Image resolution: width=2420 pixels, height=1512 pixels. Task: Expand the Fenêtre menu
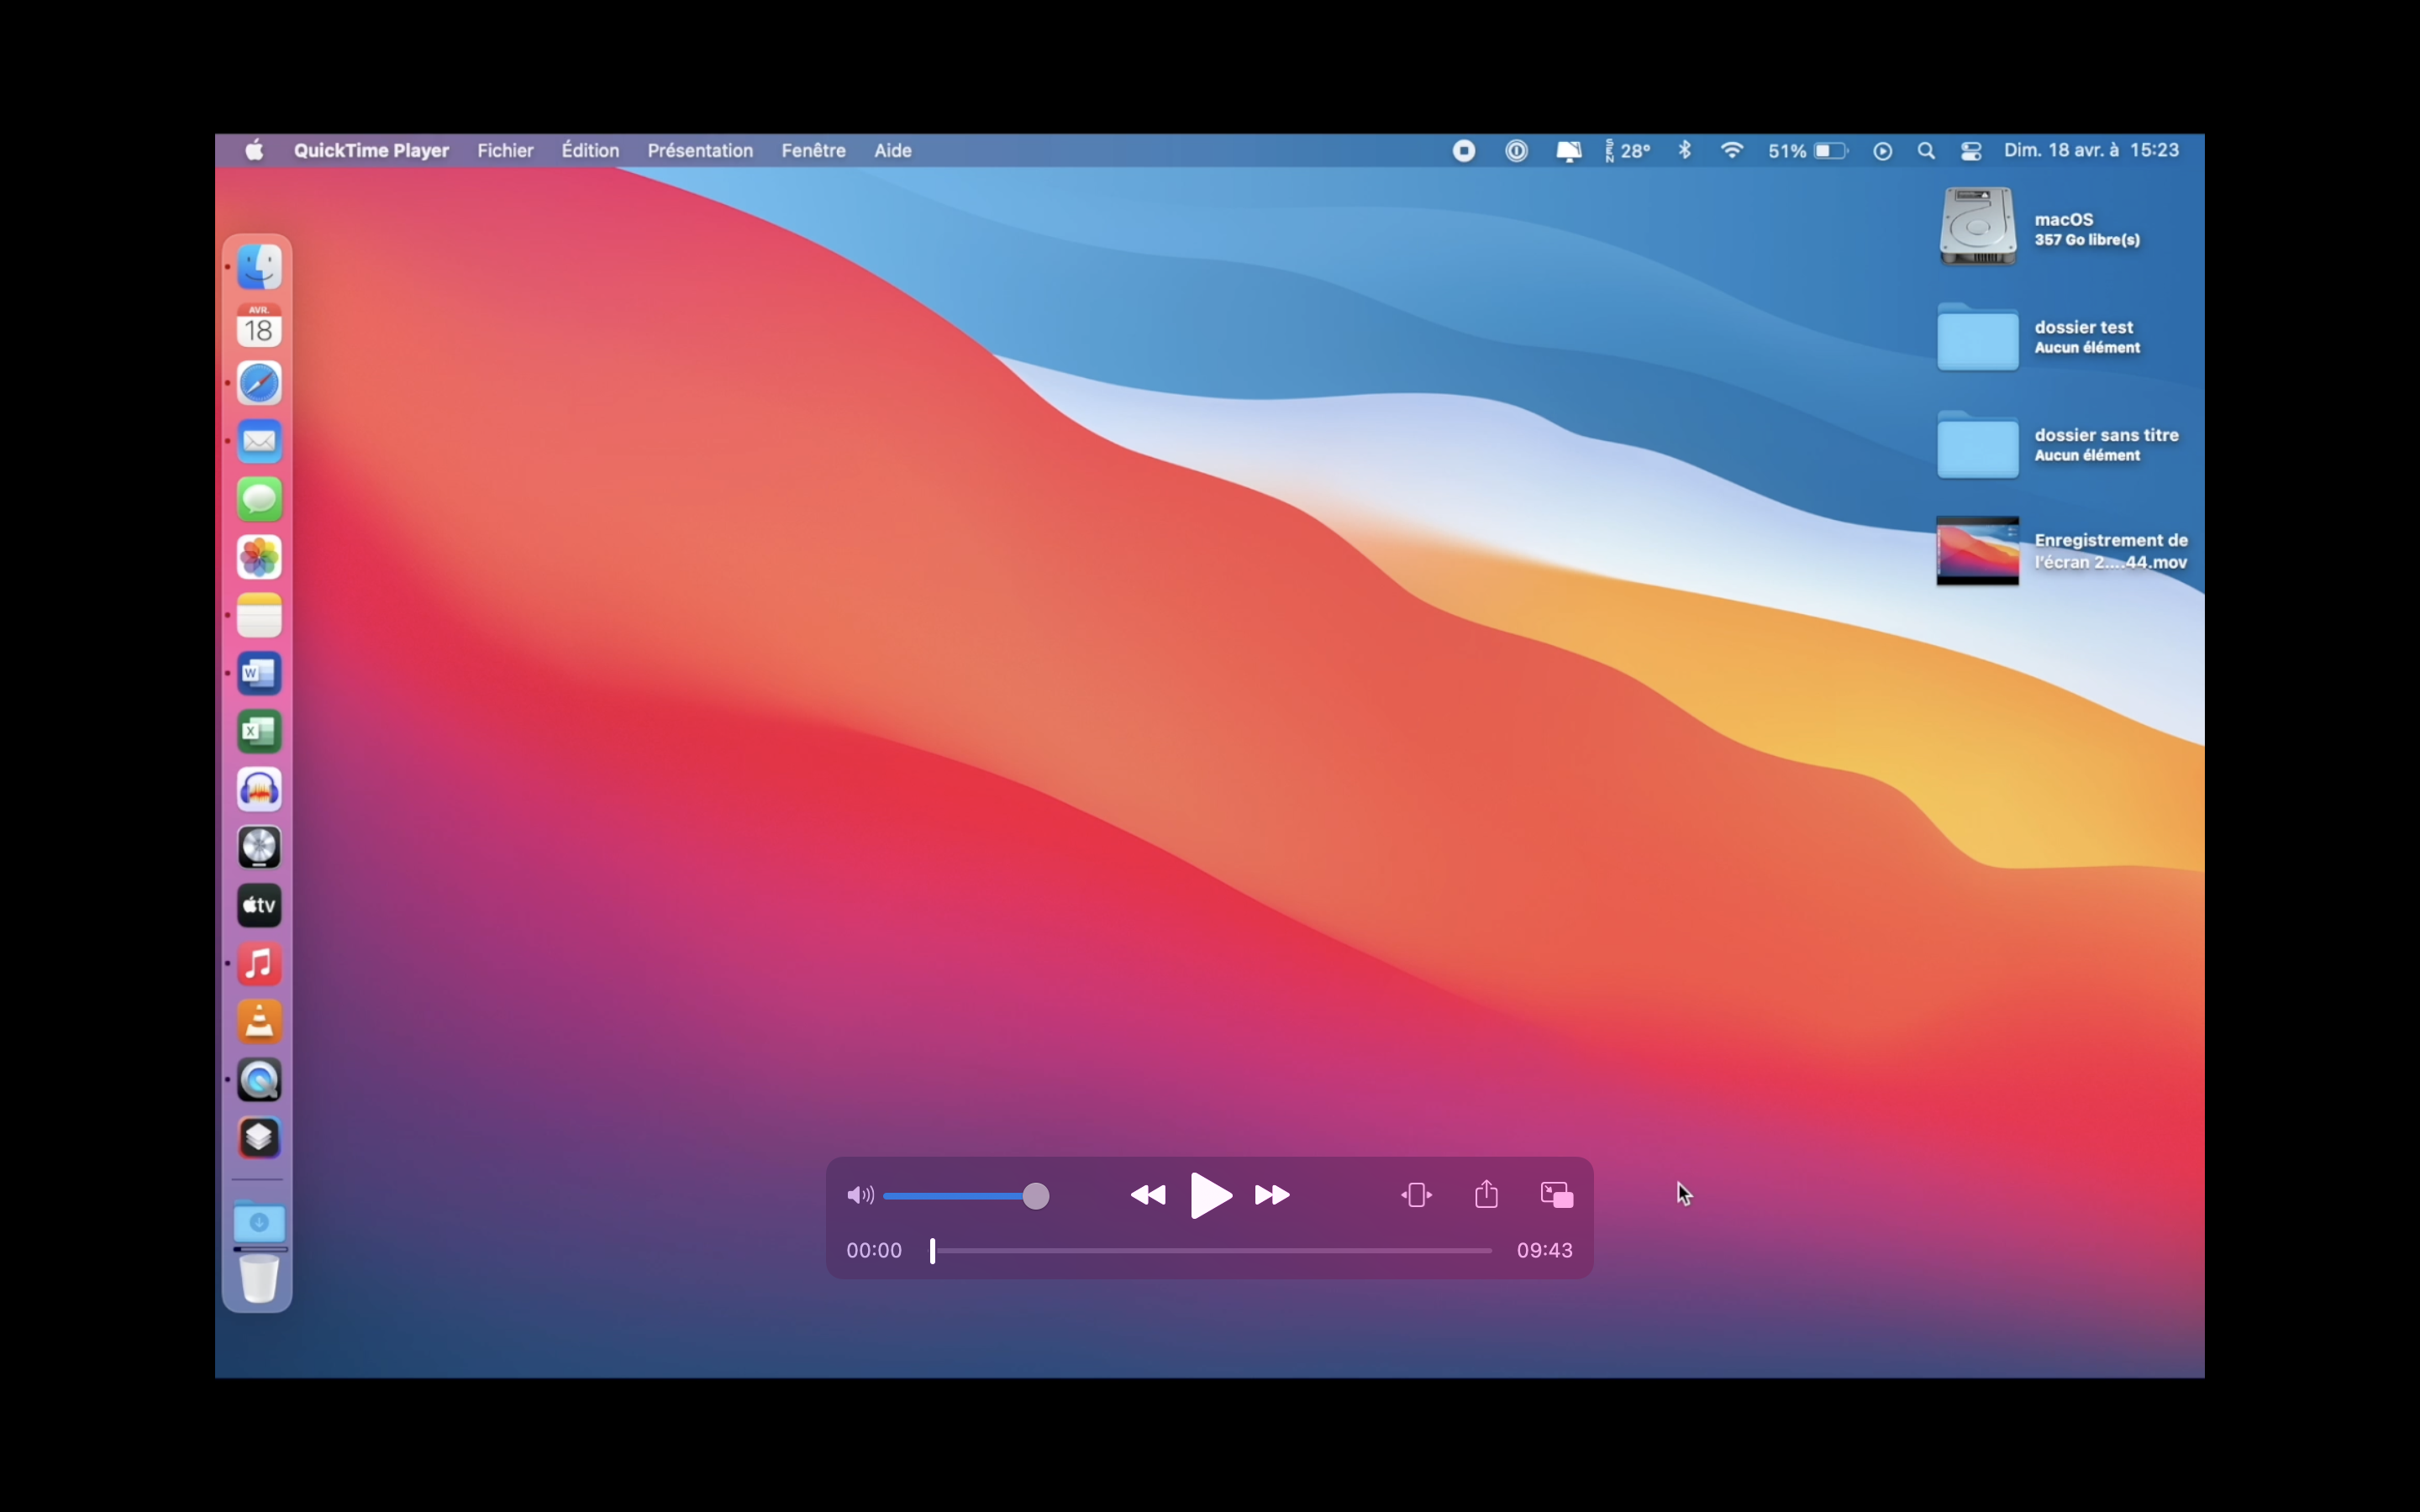pos(813,150)
